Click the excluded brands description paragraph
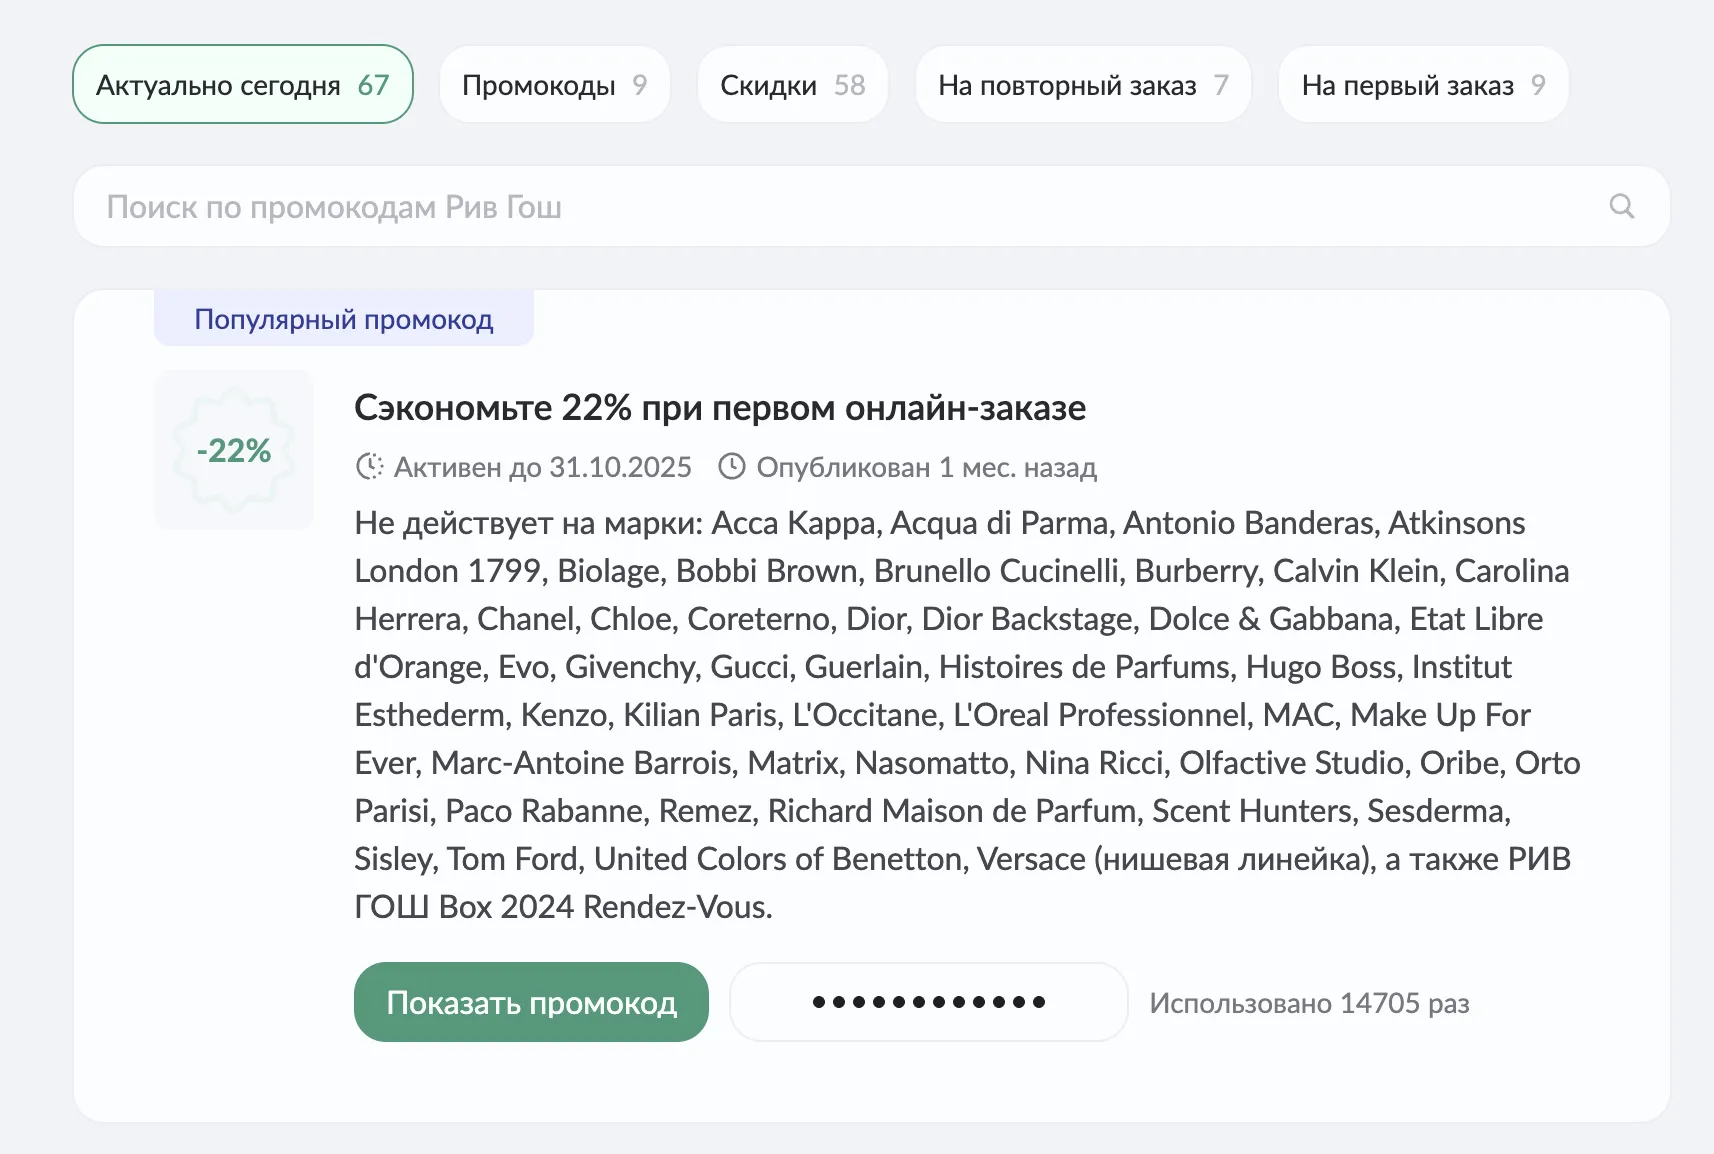Viewport: 1714px width, 1154px height. pyautogui.click(x=960, y=714)
